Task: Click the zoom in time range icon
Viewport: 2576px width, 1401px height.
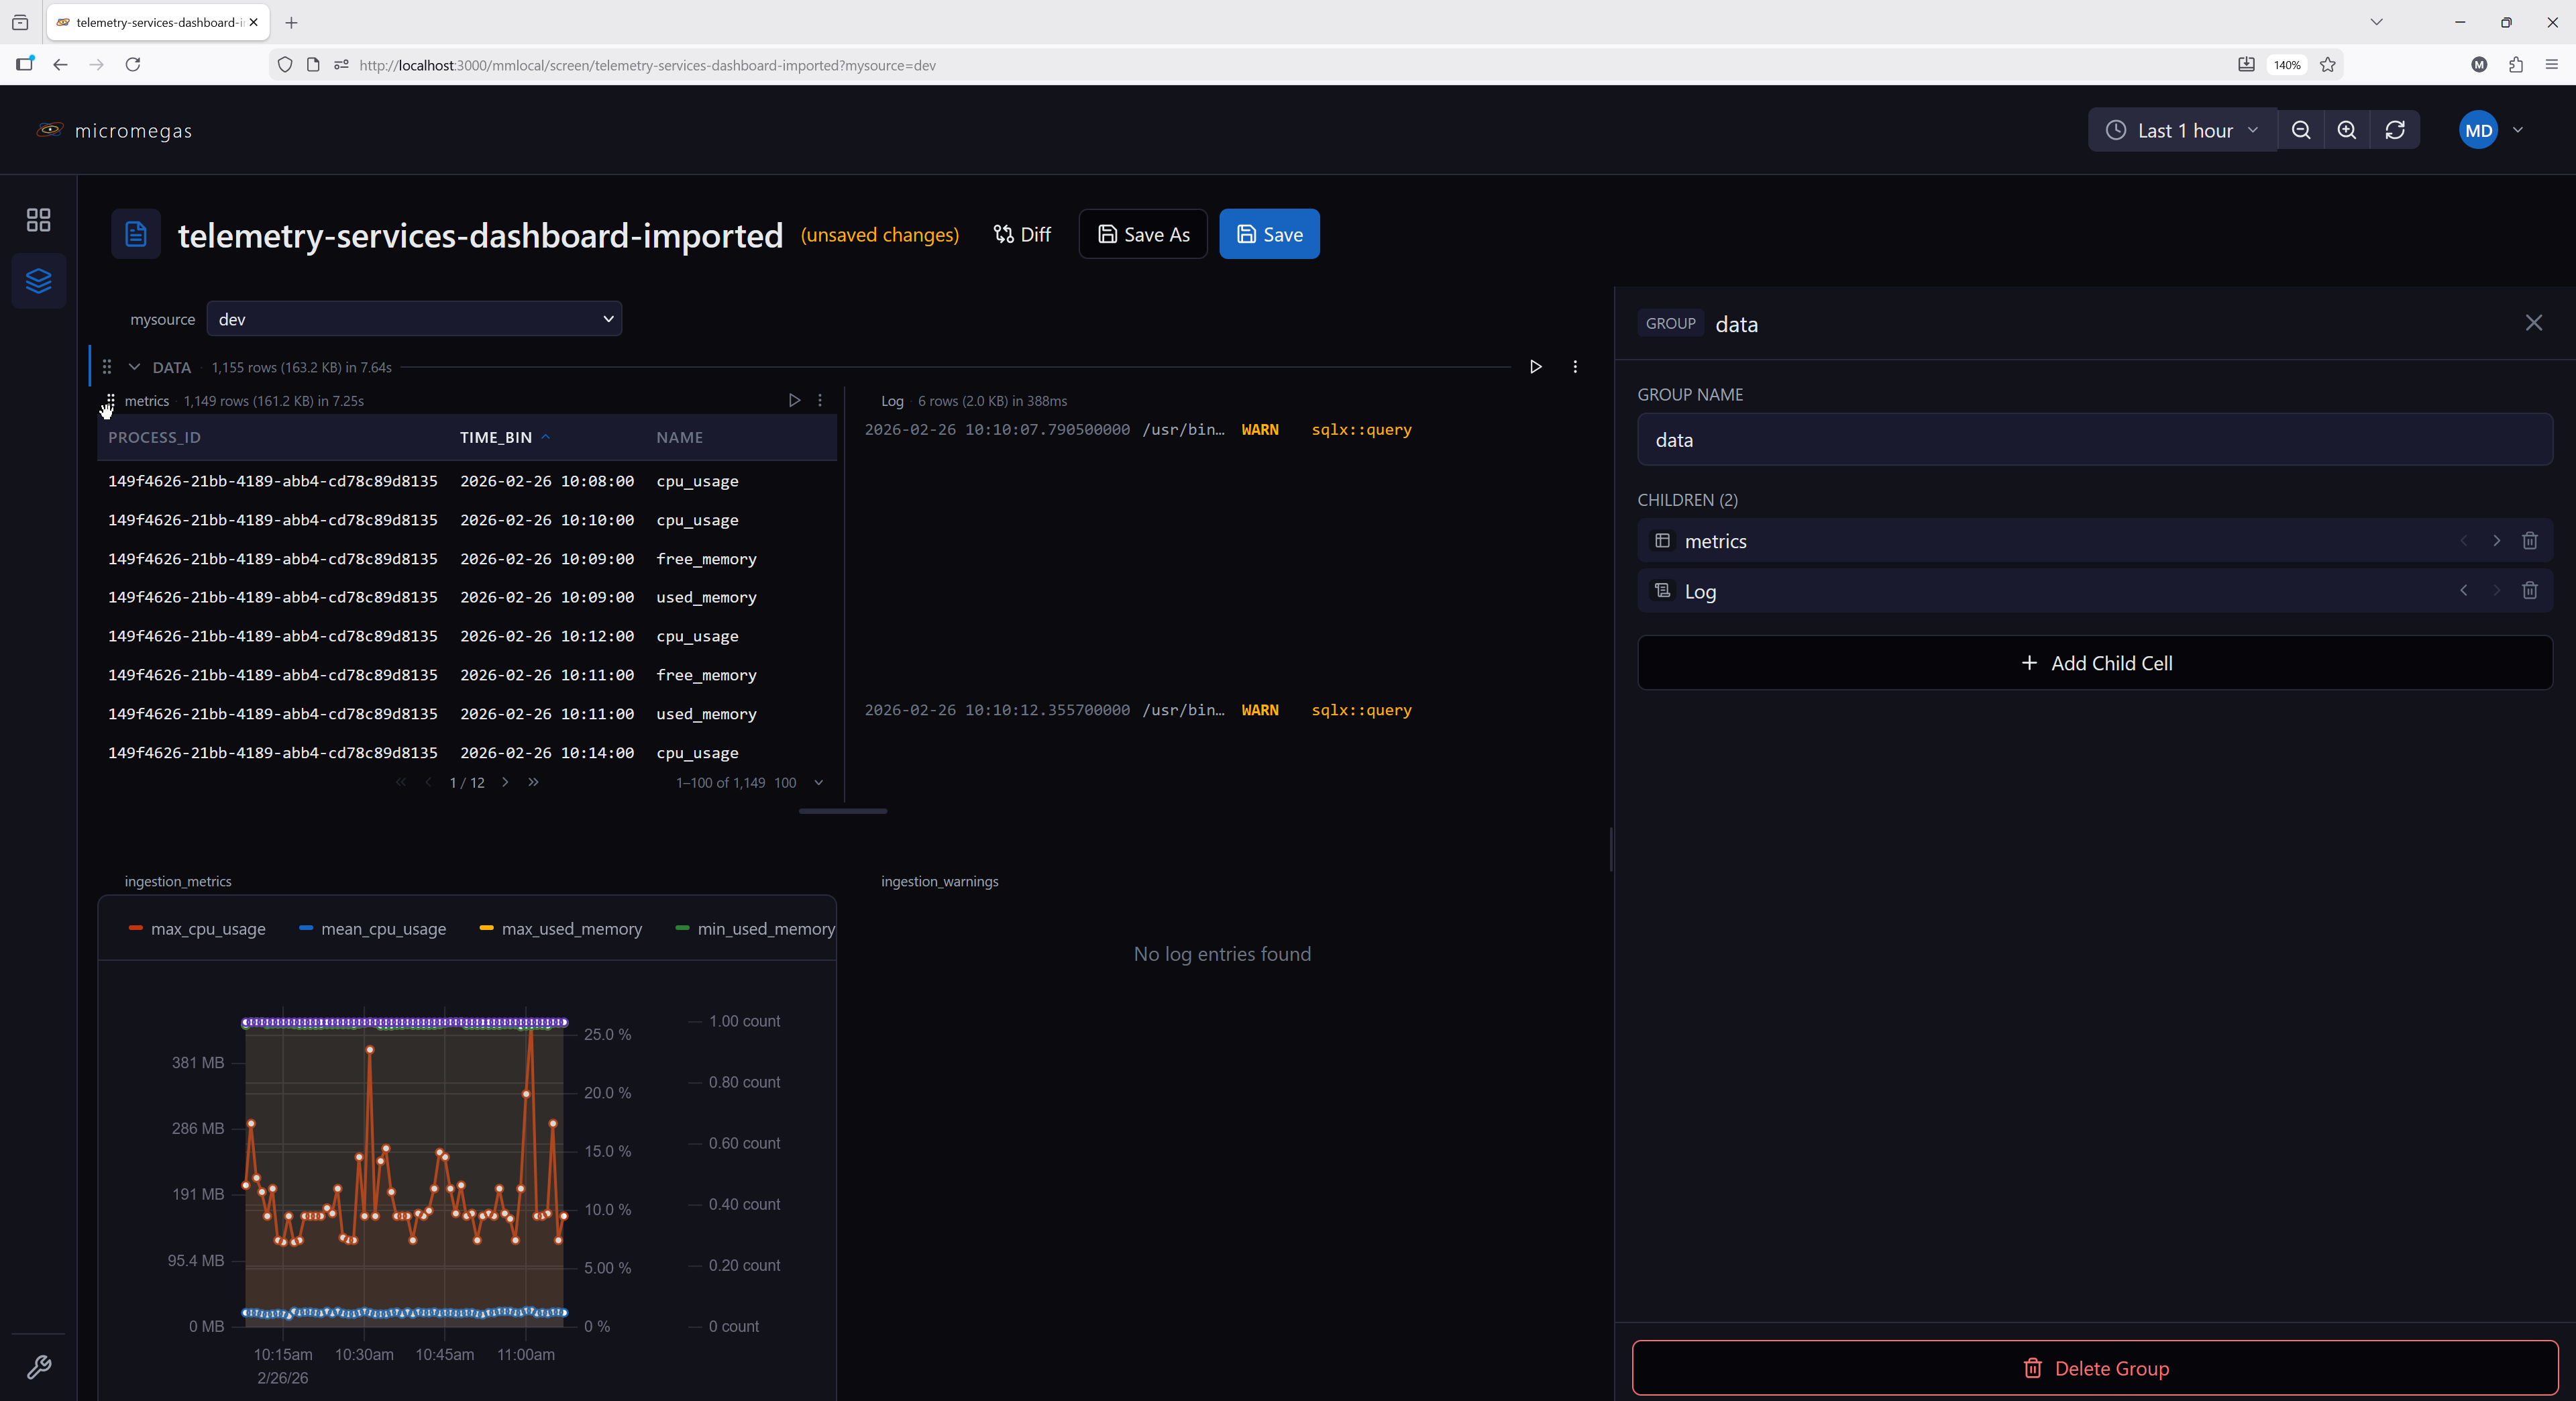Action: 2347,130
